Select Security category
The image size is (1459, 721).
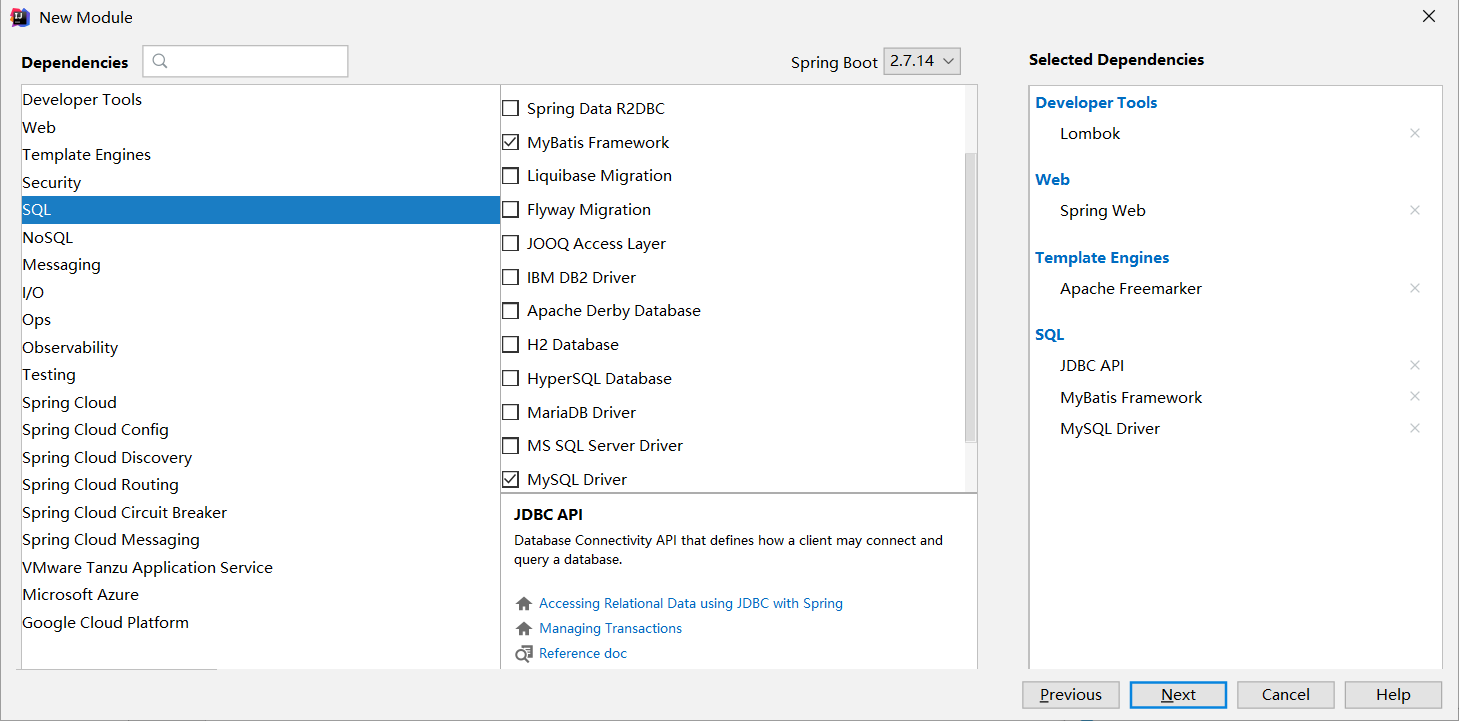point(260,182)
